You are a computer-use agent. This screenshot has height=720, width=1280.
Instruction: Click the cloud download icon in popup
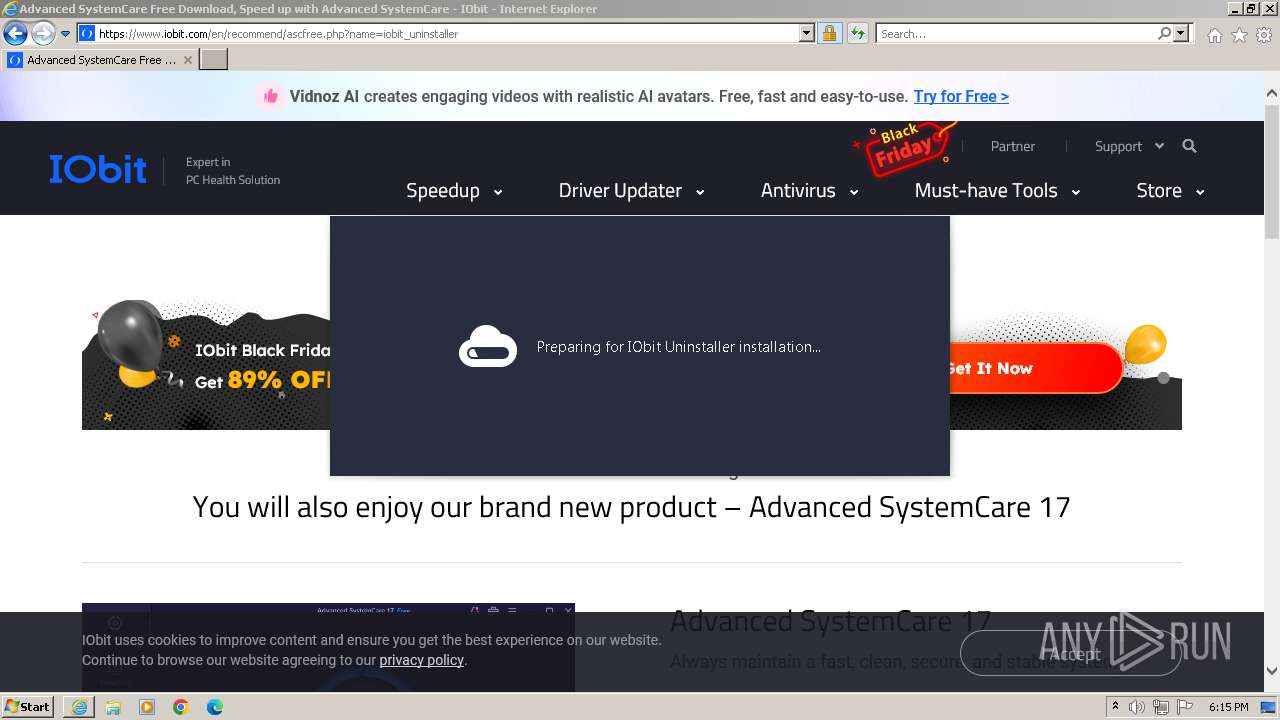tap(488, 347)
